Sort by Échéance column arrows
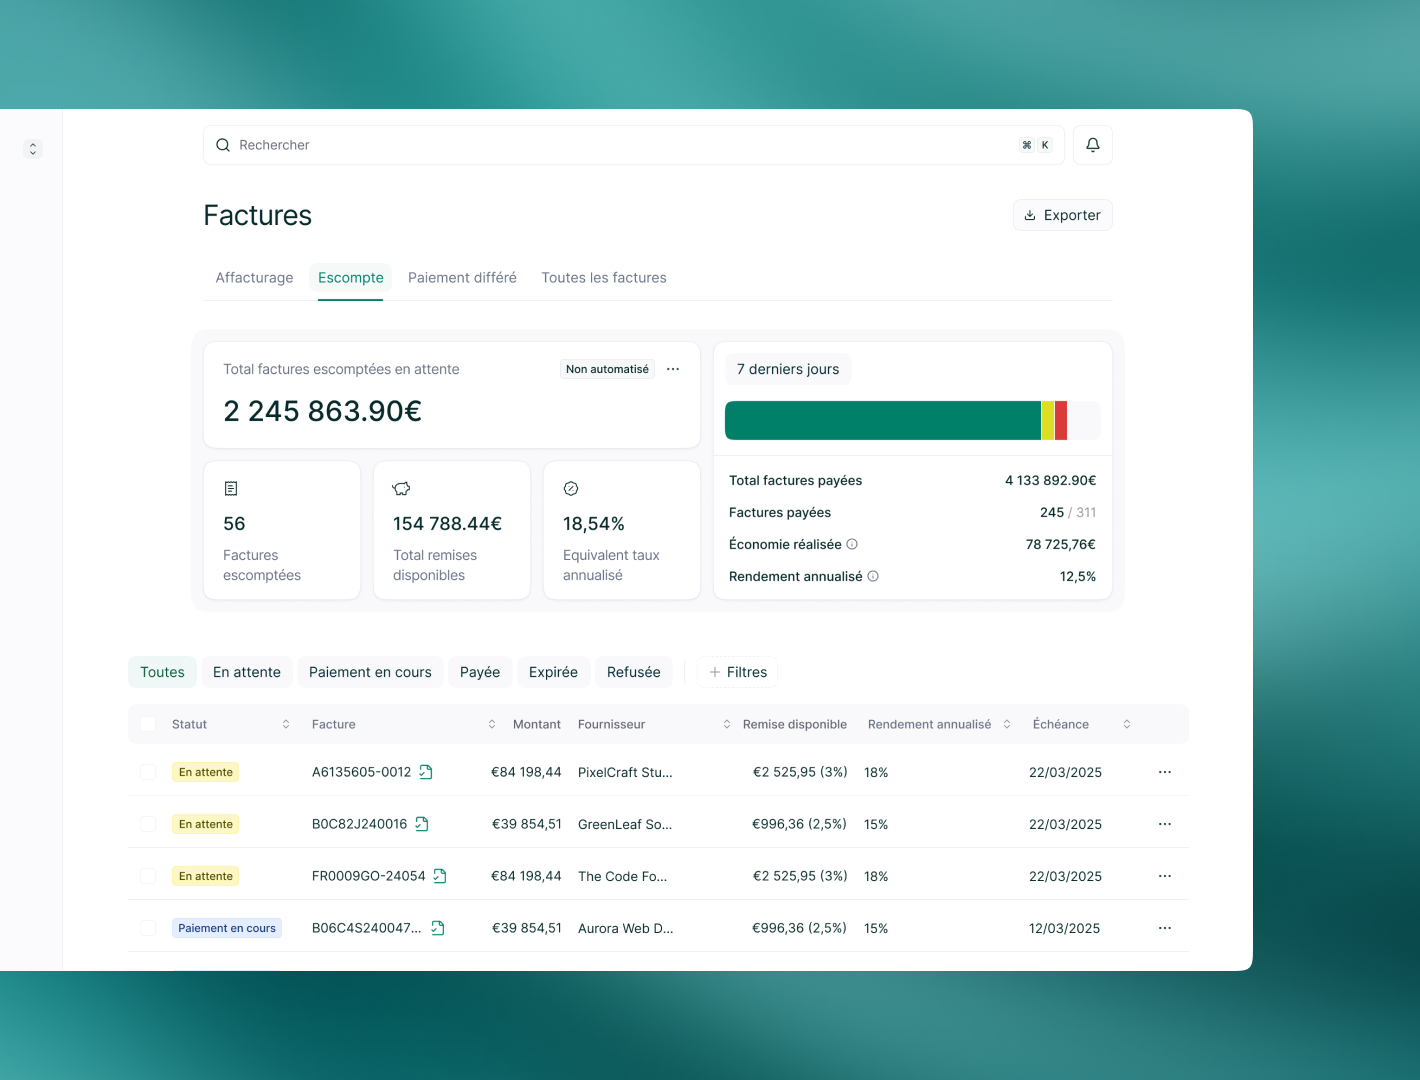The image size is (1420, 1080). click(x=1127, y=724)
